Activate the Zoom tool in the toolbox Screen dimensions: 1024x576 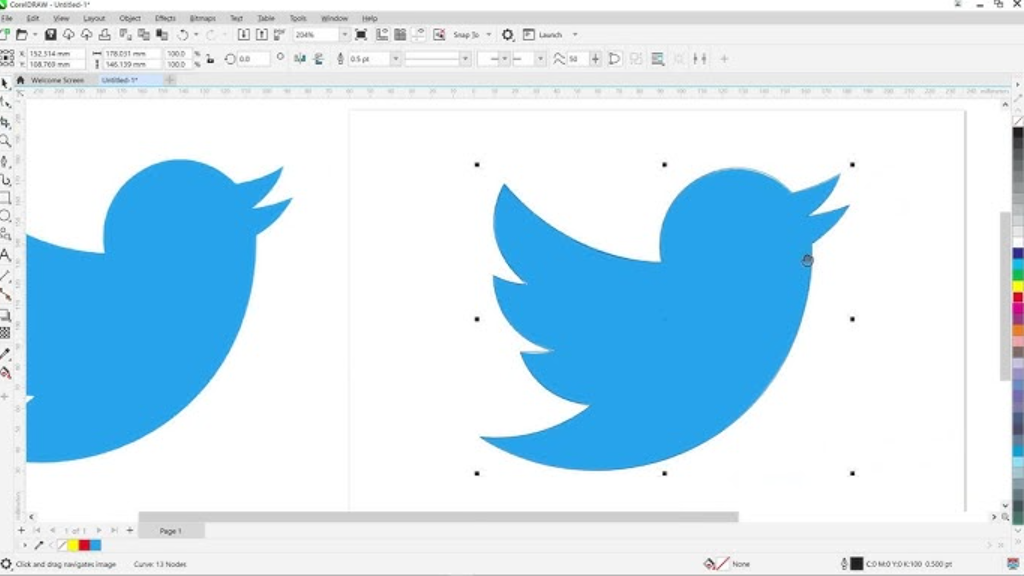click(5, 141)
